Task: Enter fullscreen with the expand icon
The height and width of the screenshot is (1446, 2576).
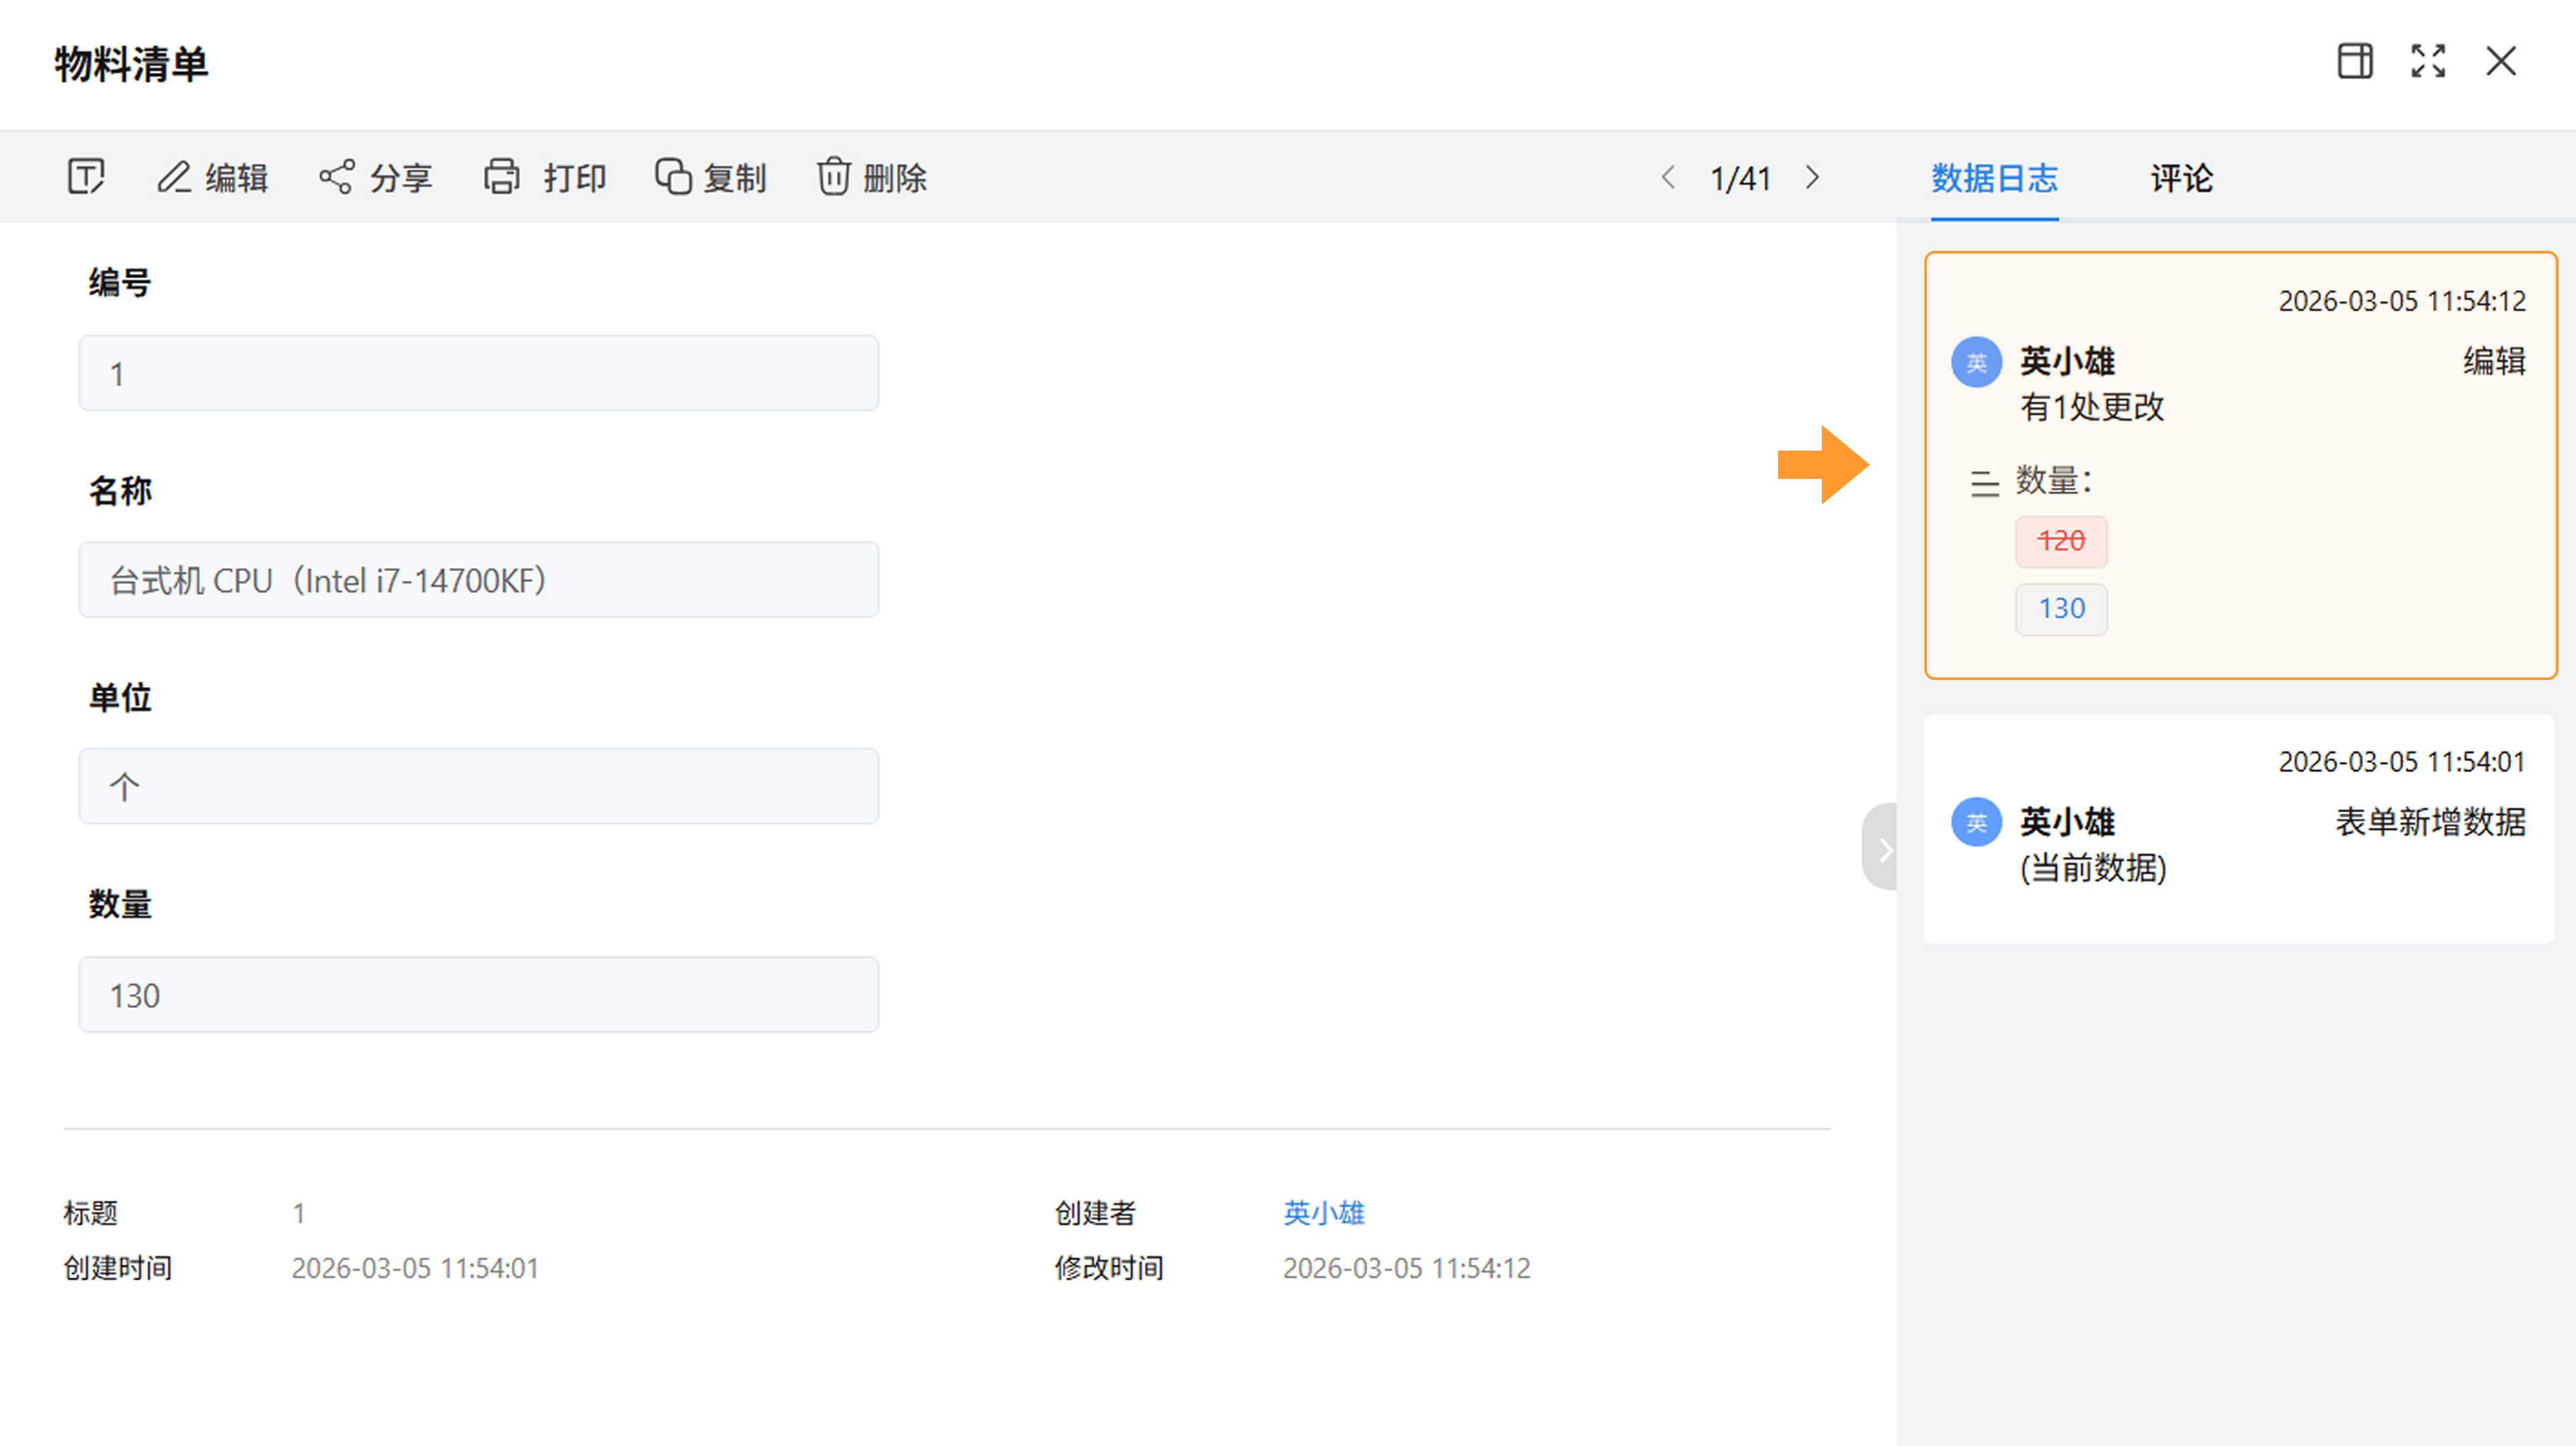Action: pyautogui.click(x=2427, y=61)
